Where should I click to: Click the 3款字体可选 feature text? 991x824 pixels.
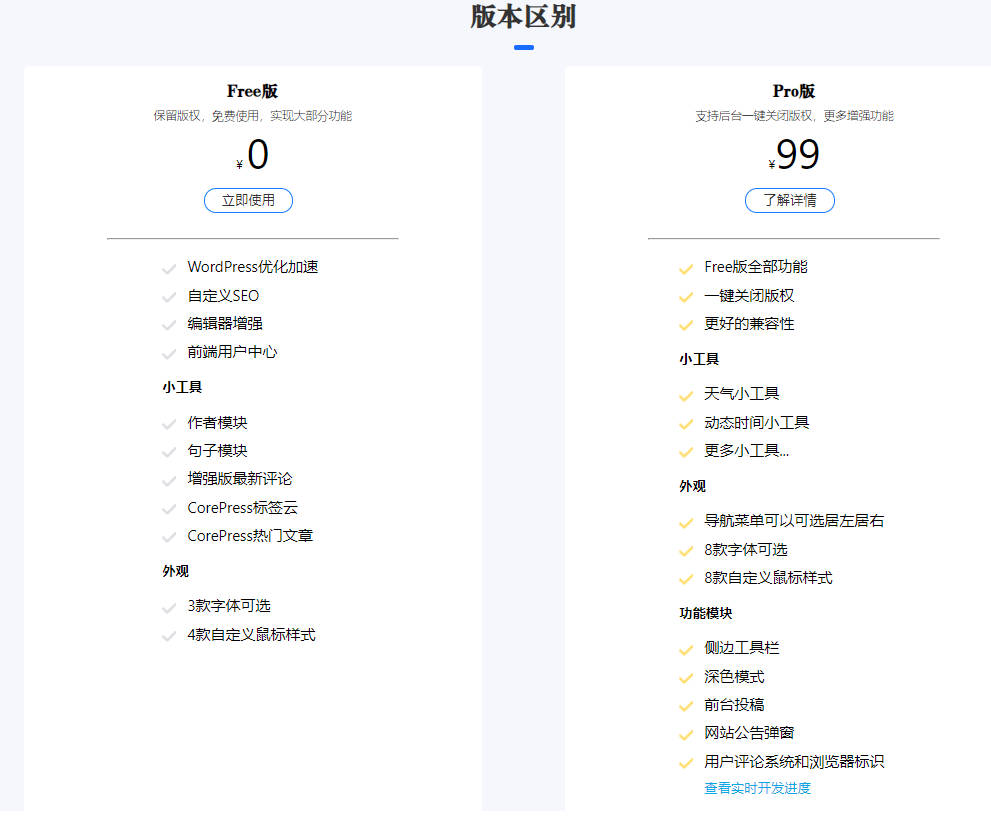click(x=229, y=606)
